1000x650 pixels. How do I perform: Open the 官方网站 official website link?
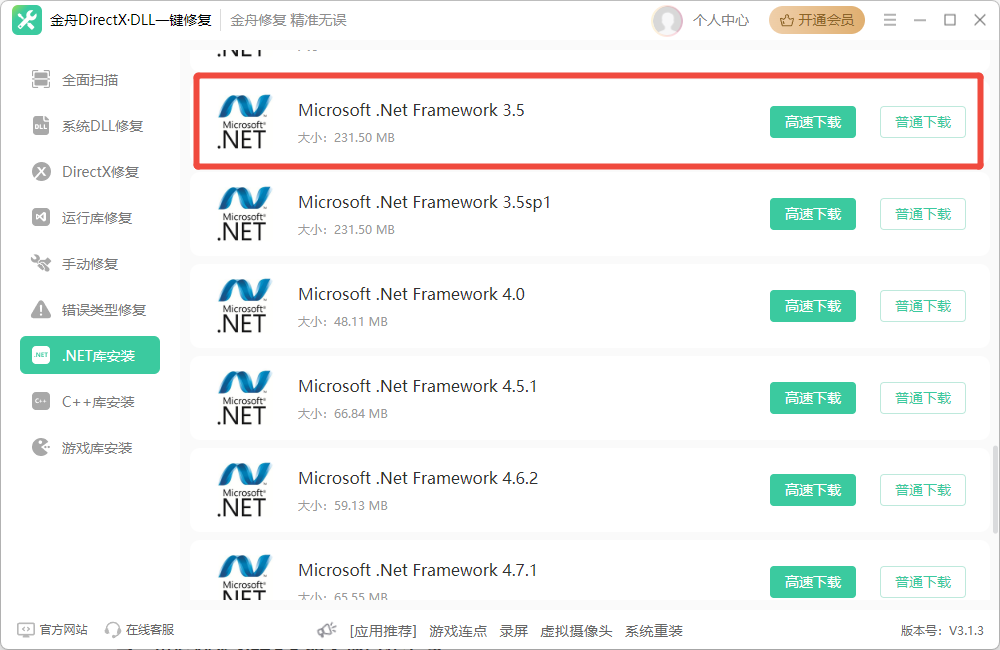(63, 630)
